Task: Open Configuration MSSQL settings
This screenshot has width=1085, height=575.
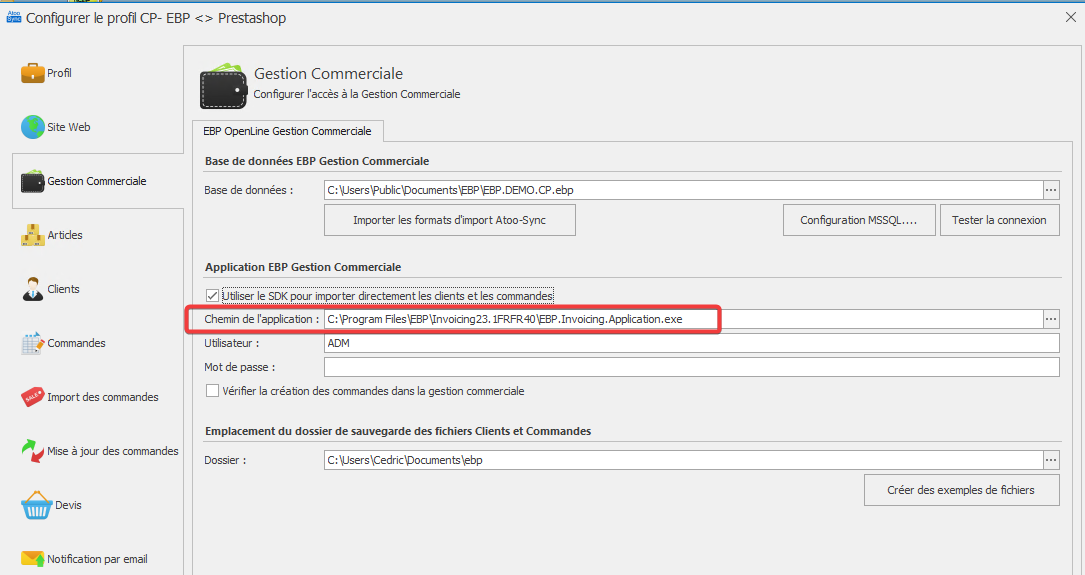Action: [x=859, y=220]
